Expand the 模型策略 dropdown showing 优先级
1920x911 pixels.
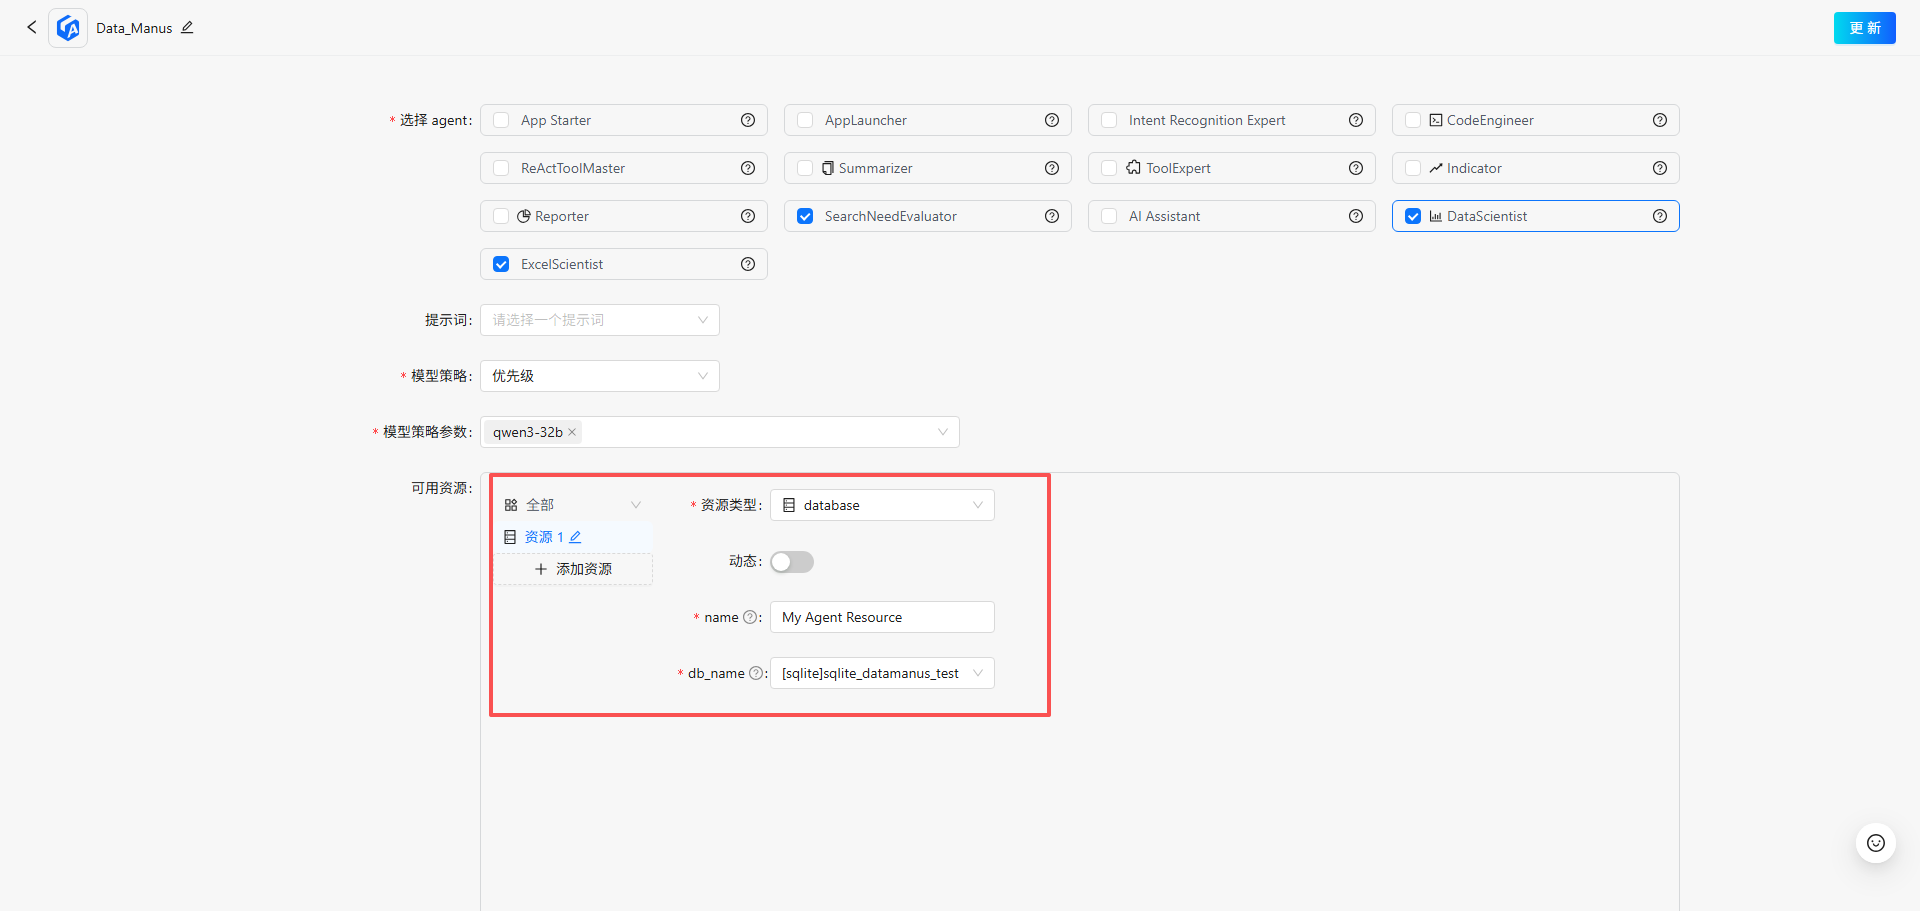(x=599, y=376)
